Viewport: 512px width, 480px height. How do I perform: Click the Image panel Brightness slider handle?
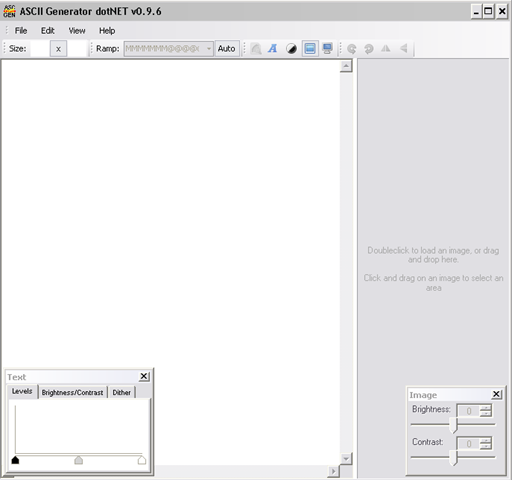(453, 425)
